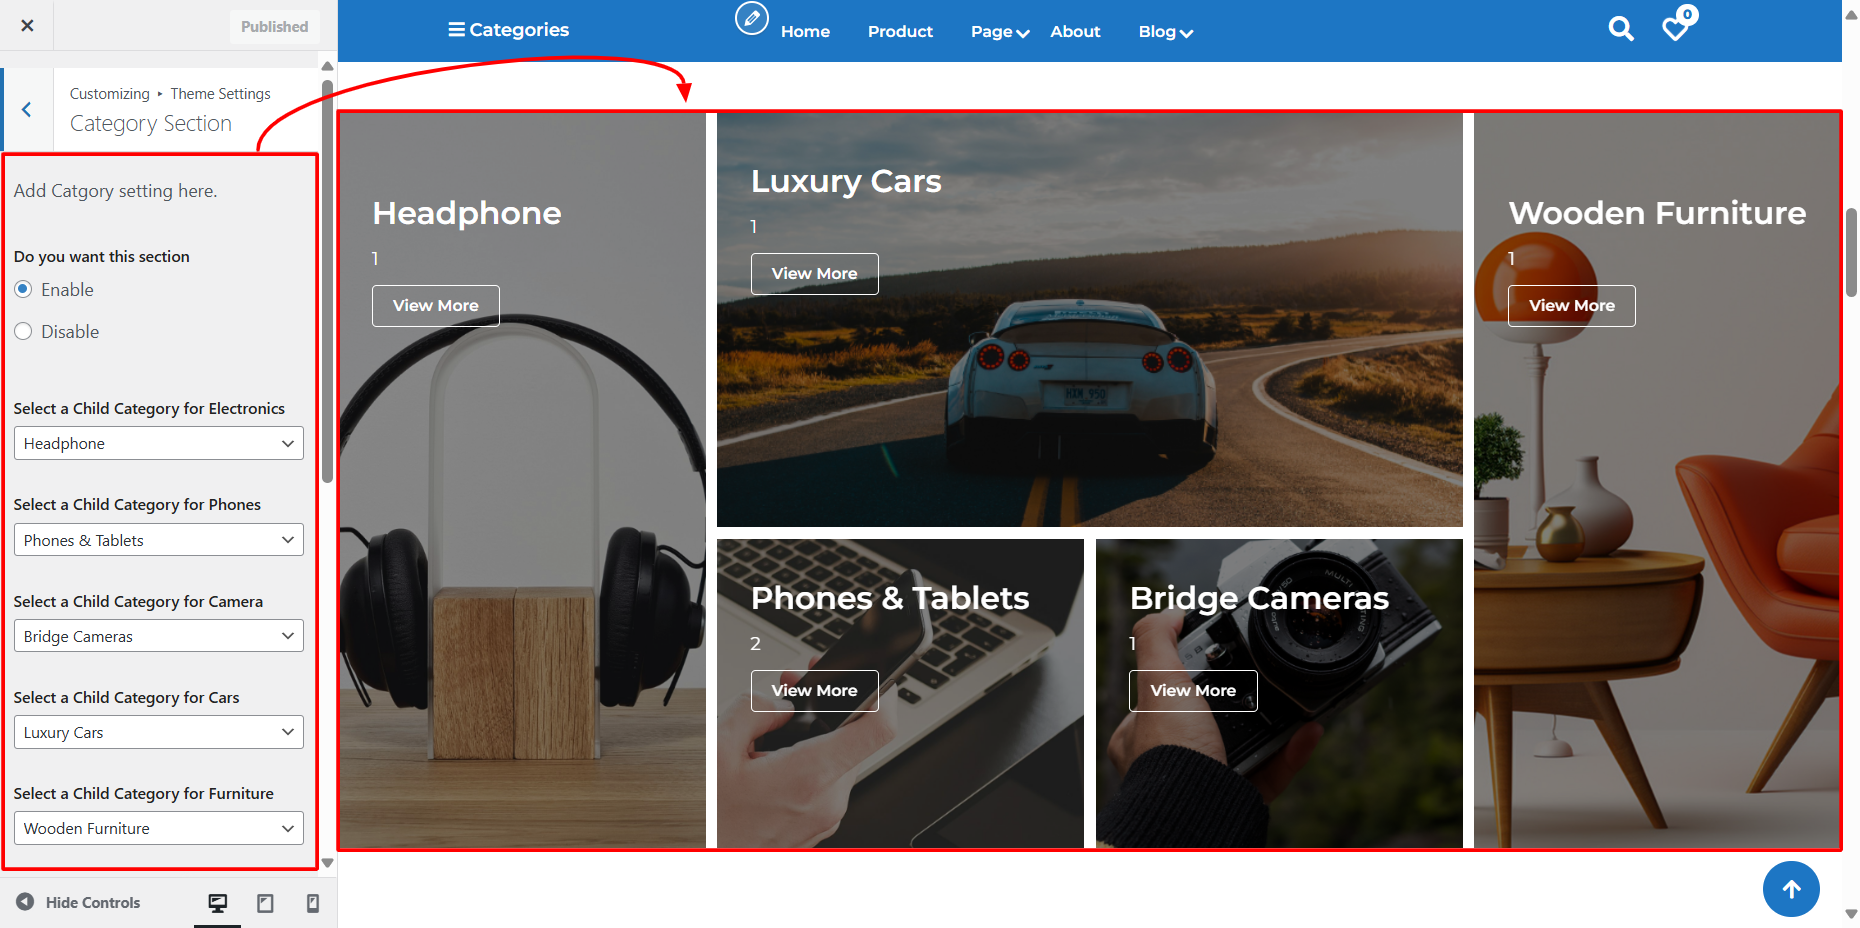The height and width of the screenshot is (928, 1860).
Task: Switch to desktop preview icon
Action: pos(217,903)
